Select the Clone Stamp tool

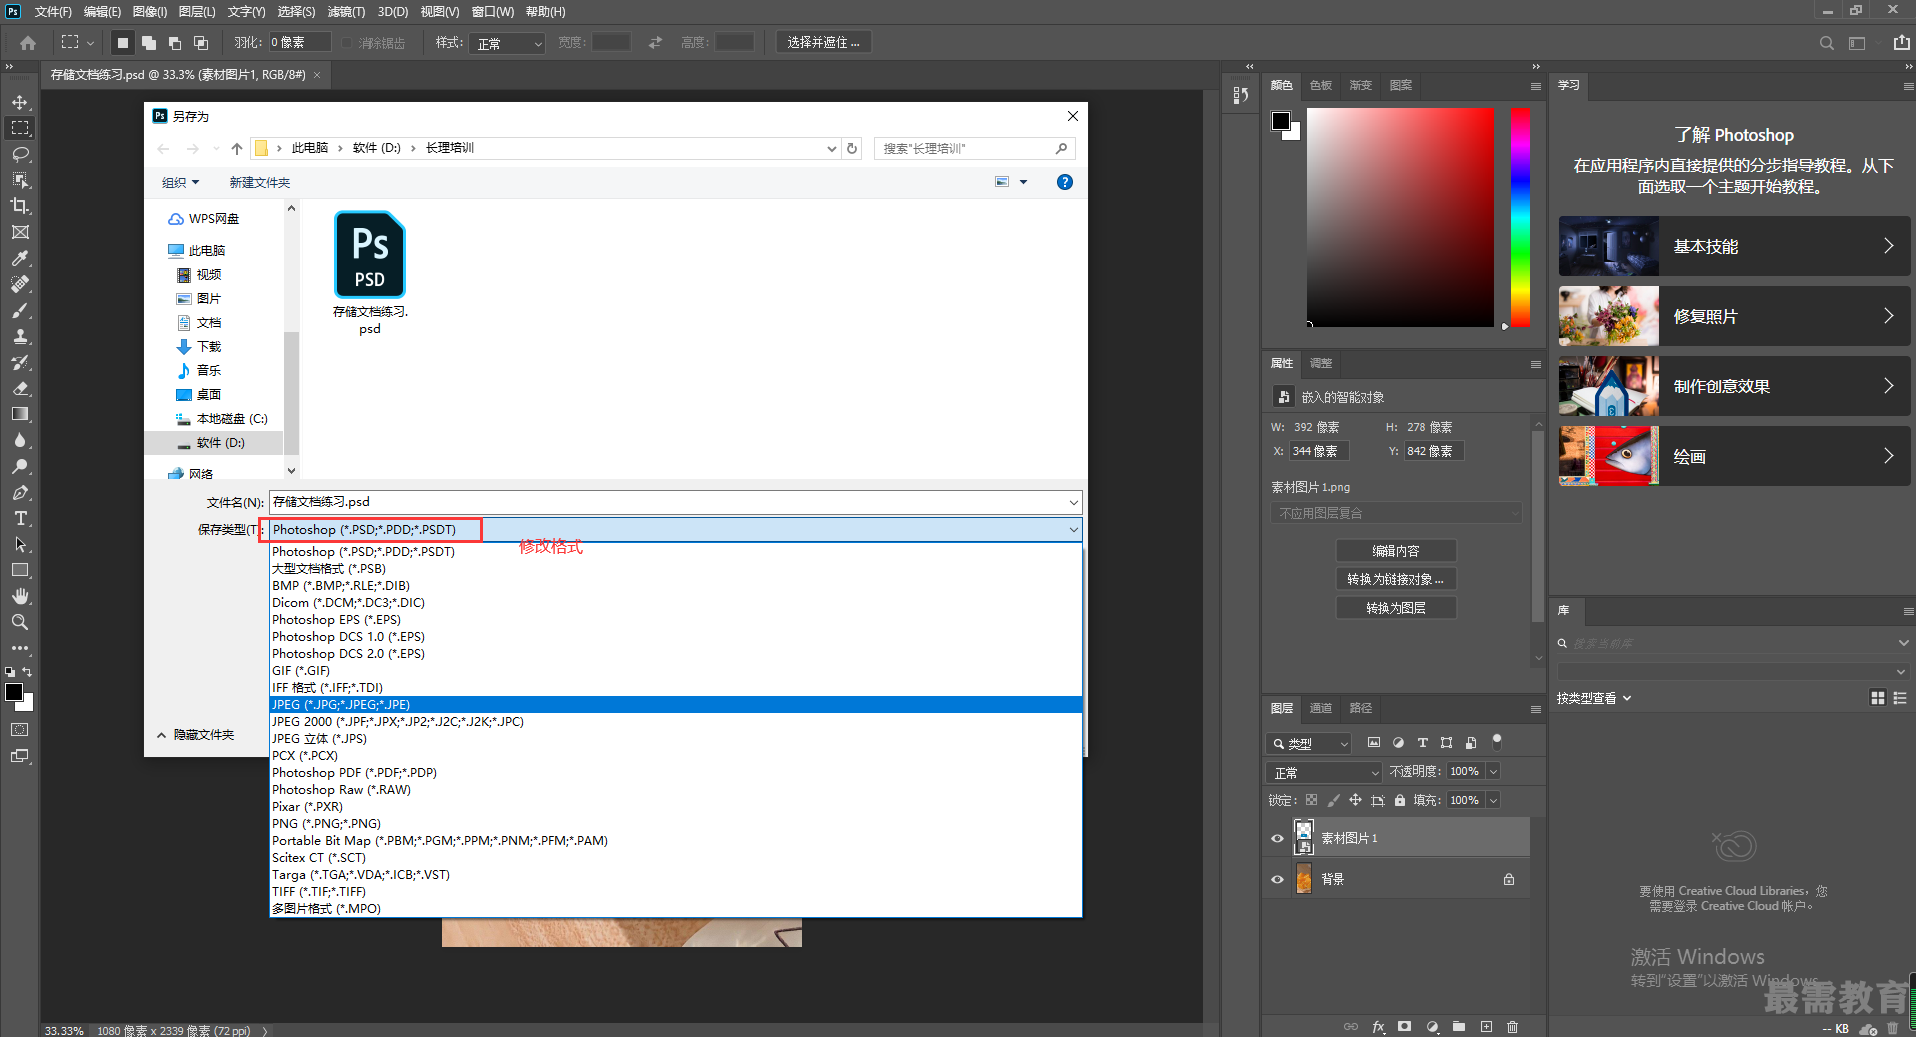click(x=20, y=336)
